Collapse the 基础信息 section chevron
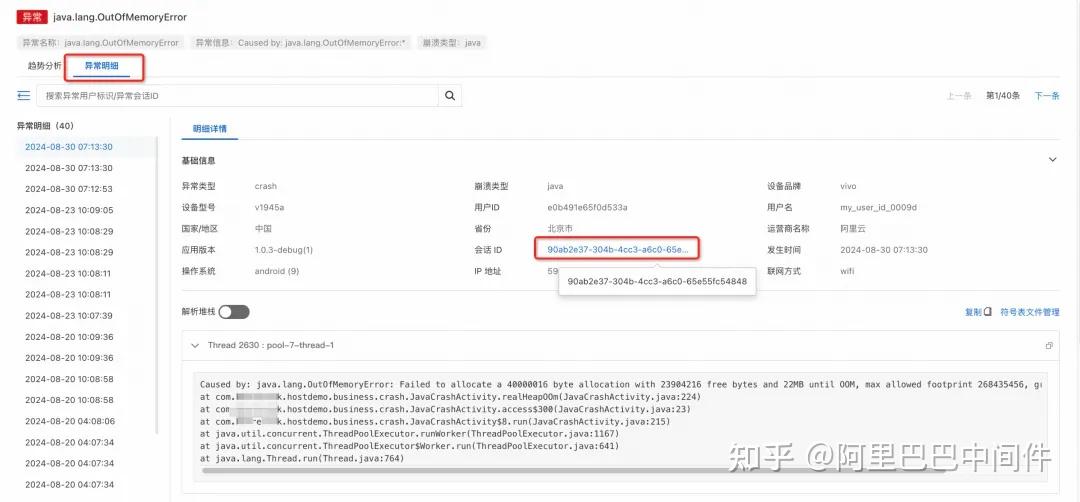Screen dimensions: 1080x502 coord(1052,160)
